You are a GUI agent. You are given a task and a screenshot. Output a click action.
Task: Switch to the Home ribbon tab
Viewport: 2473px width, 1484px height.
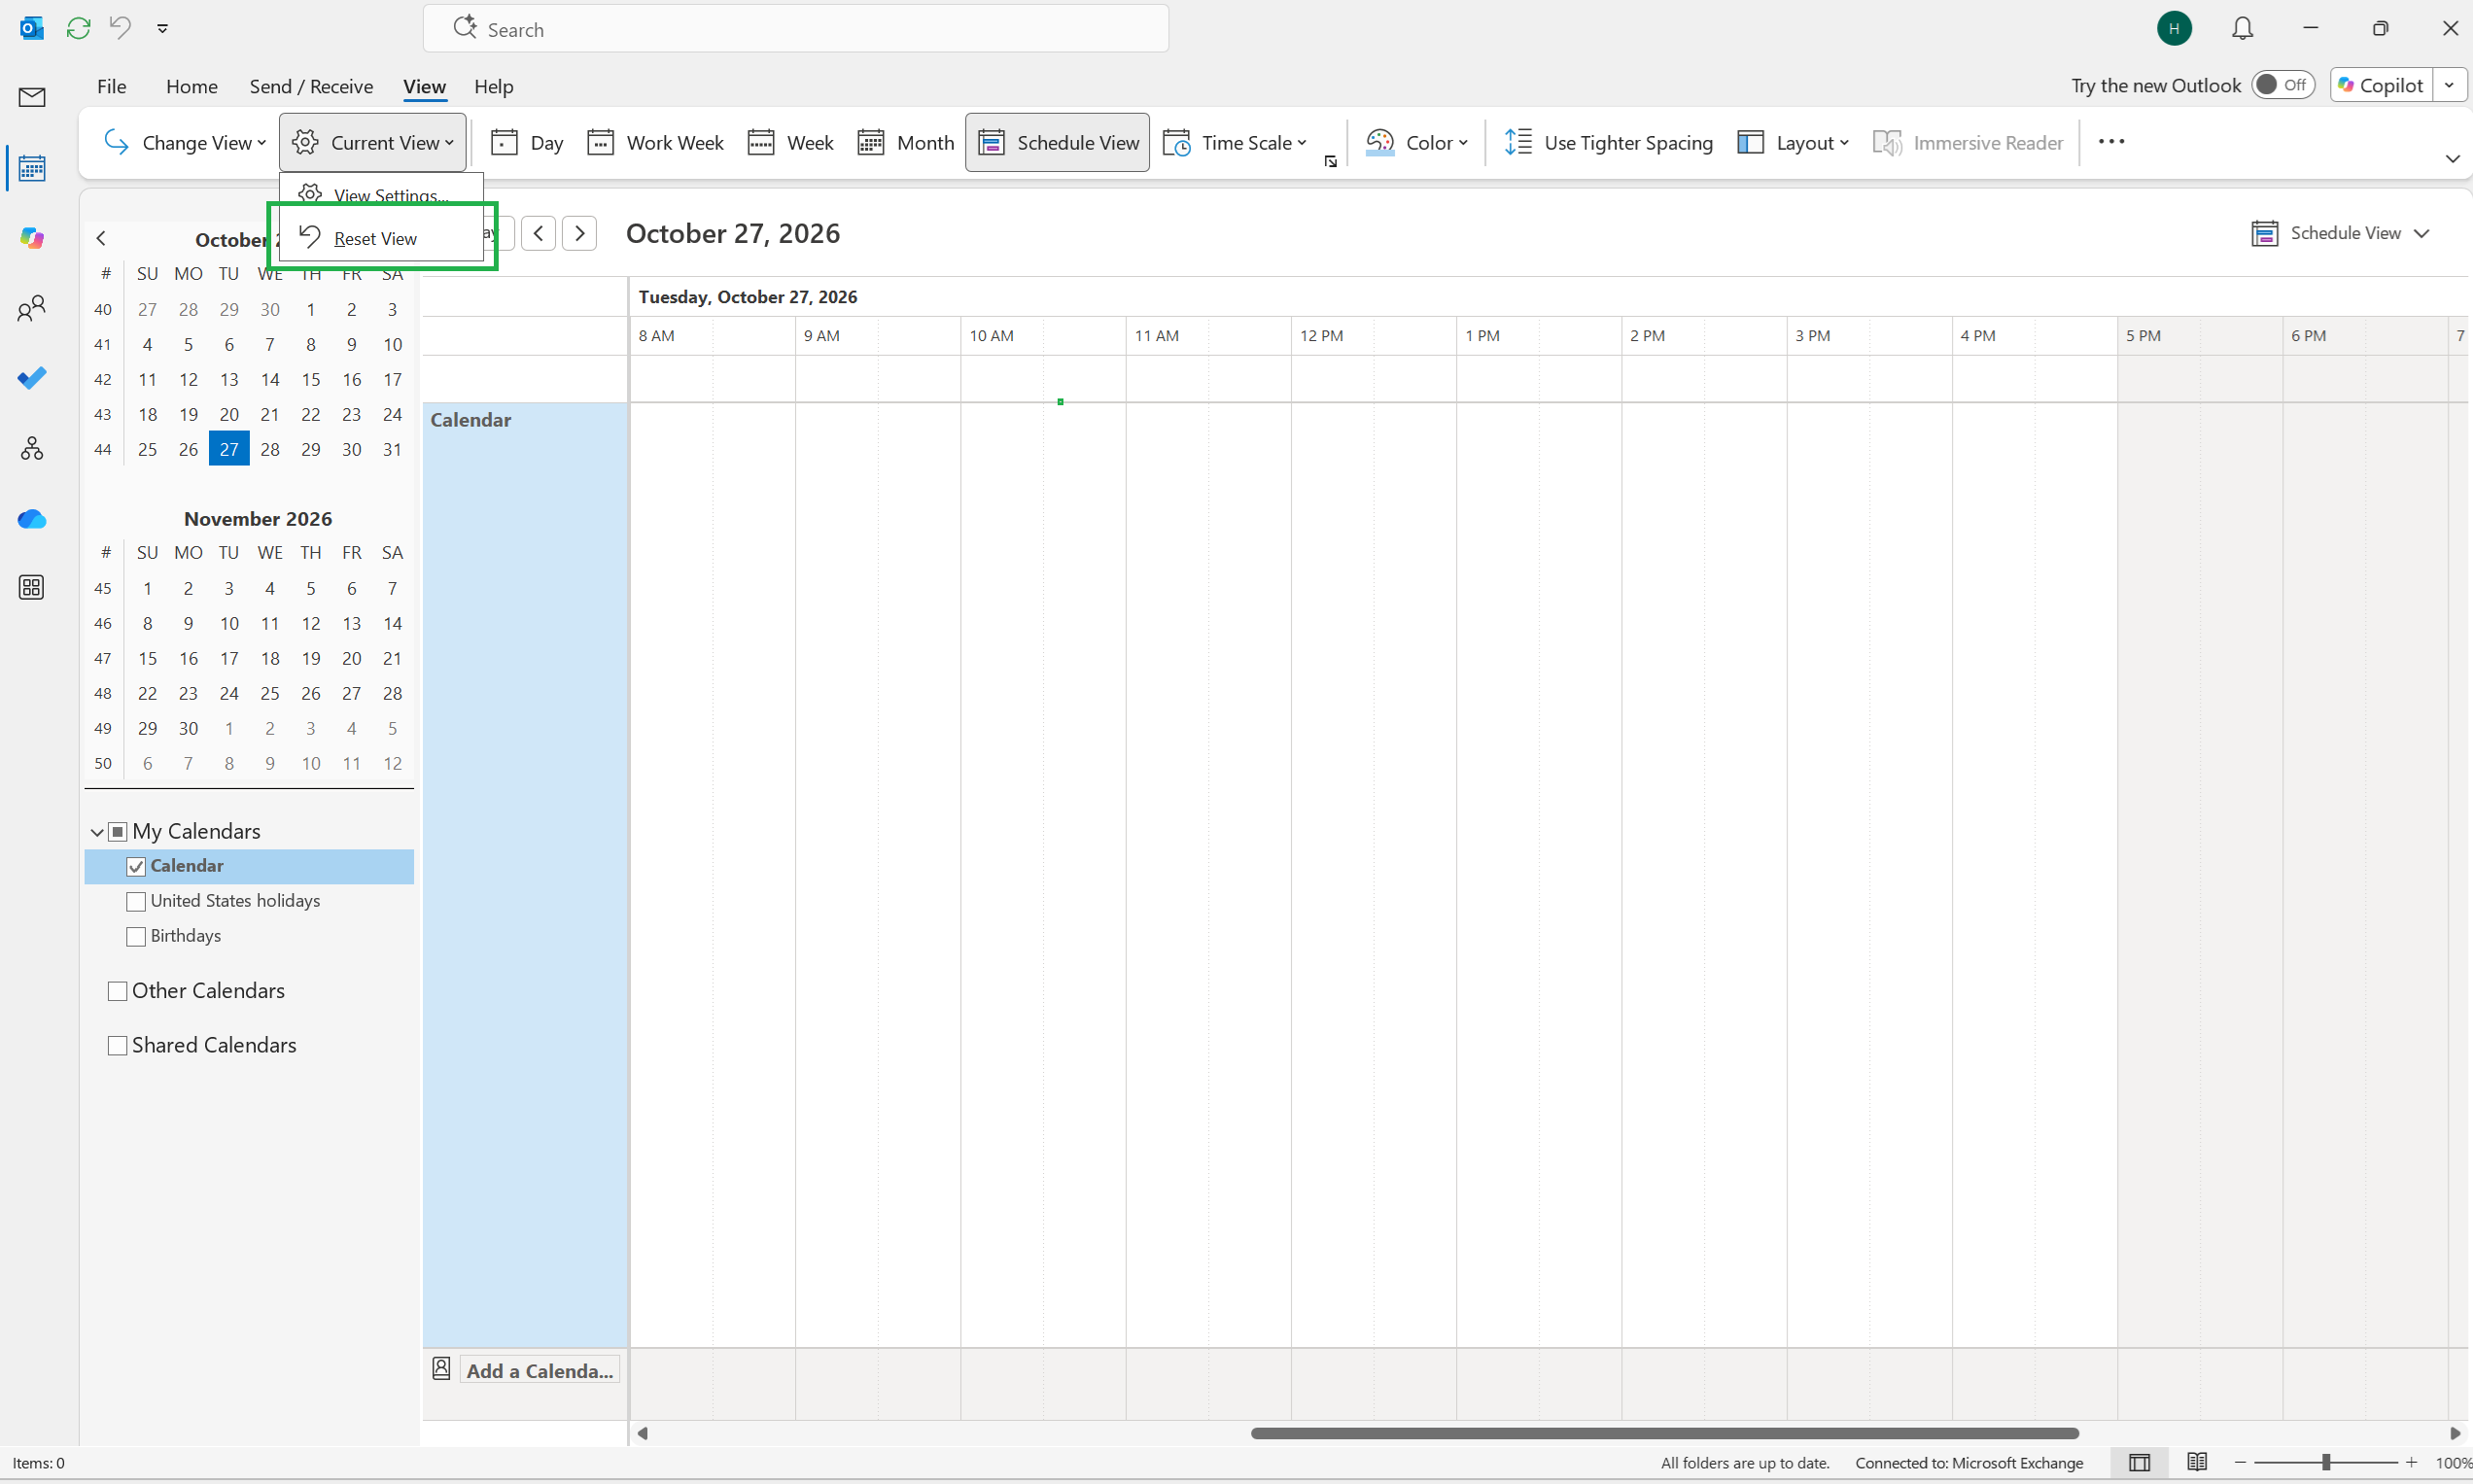tap(192, 86)
